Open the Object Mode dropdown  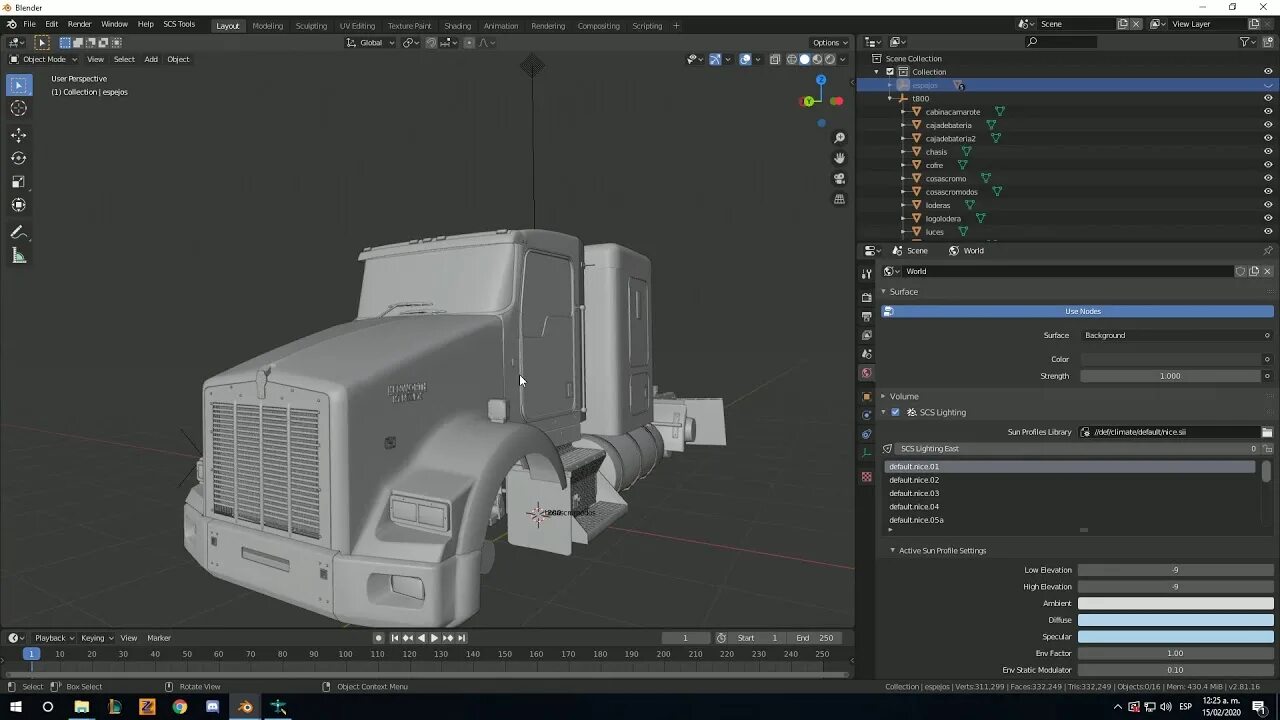click(x=44, y=59)
